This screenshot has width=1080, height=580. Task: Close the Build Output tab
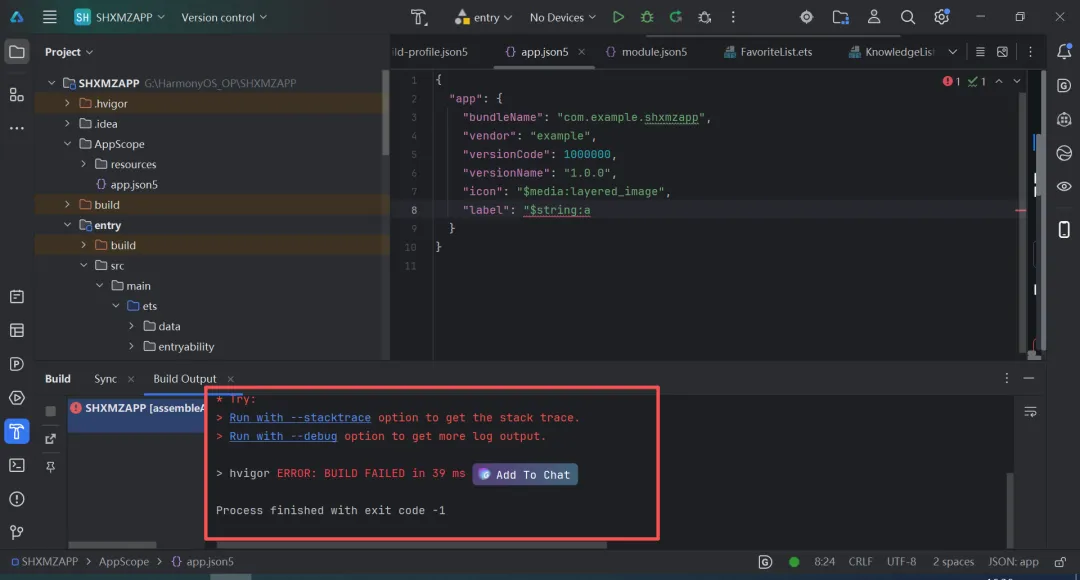231,379
